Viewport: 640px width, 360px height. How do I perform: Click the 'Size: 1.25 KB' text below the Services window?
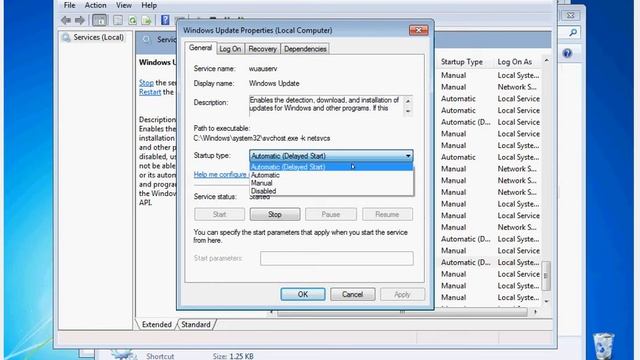click(233, 356)
